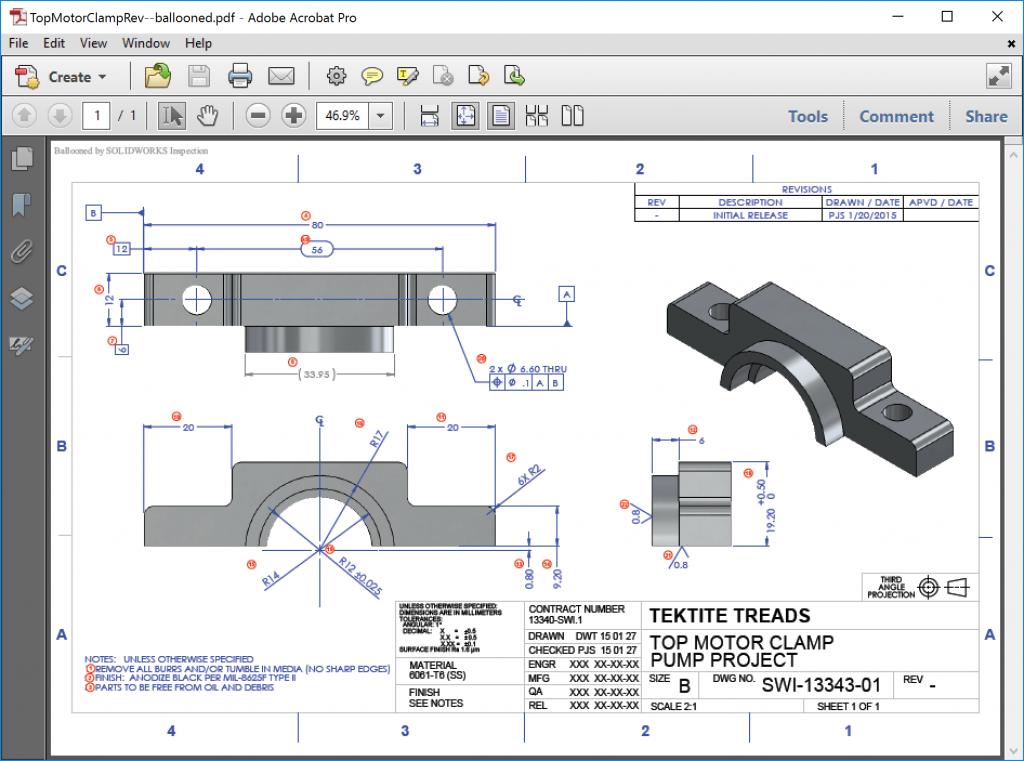Open the Page Thumbnails side panel
This screenshot has width=1024, height=761.
22,159
